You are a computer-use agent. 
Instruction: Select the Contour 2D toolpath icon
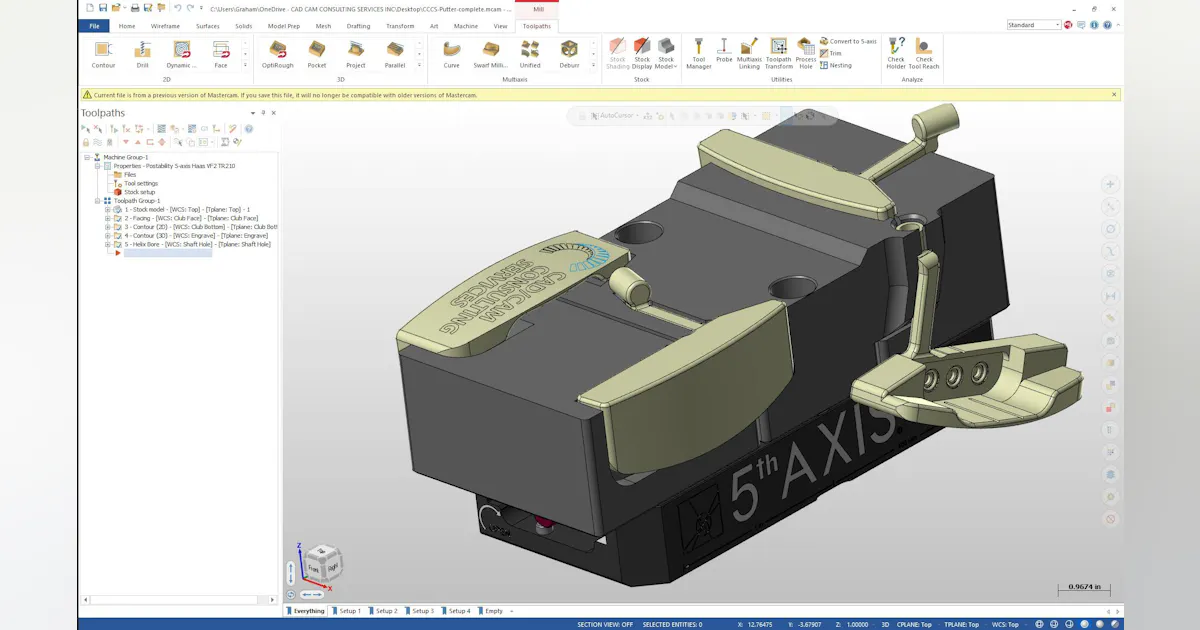tap(103, 54)
